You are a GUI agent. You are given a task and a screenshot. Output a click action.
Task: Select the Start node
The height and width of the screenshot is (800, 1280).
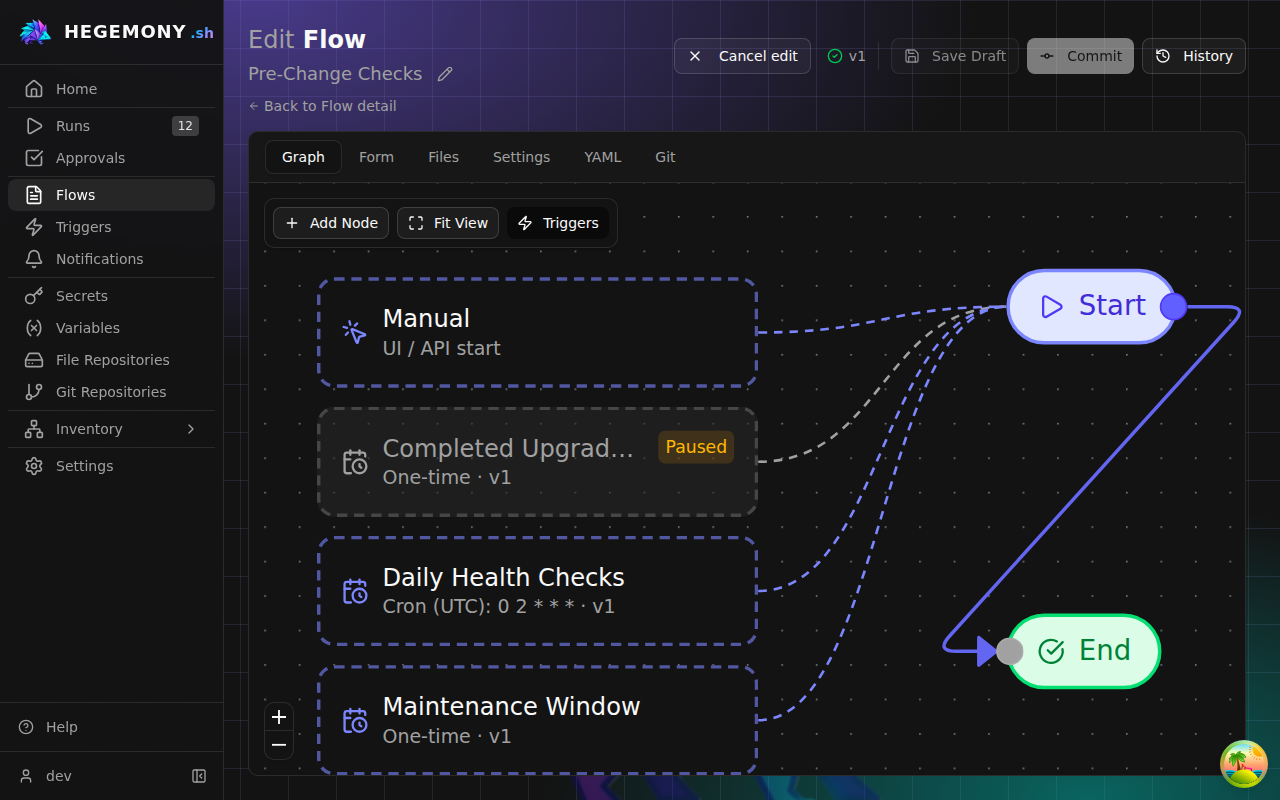click(x=1091, y=306)
